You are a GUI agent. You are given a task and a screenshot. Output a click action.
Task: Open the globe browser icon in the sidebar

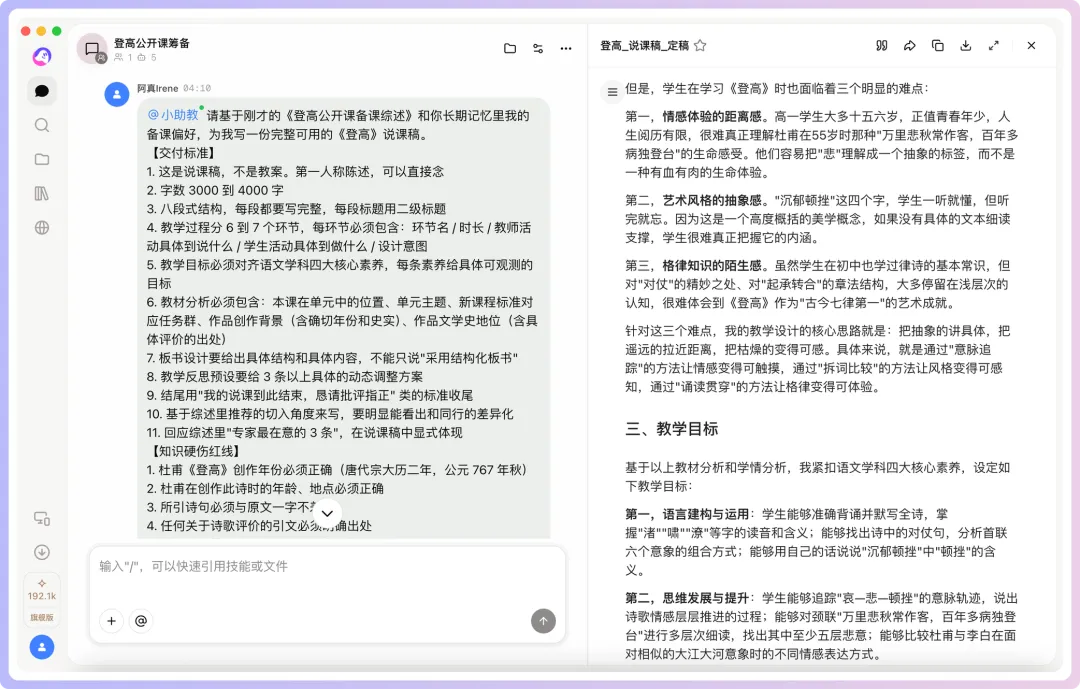[42, 227]
